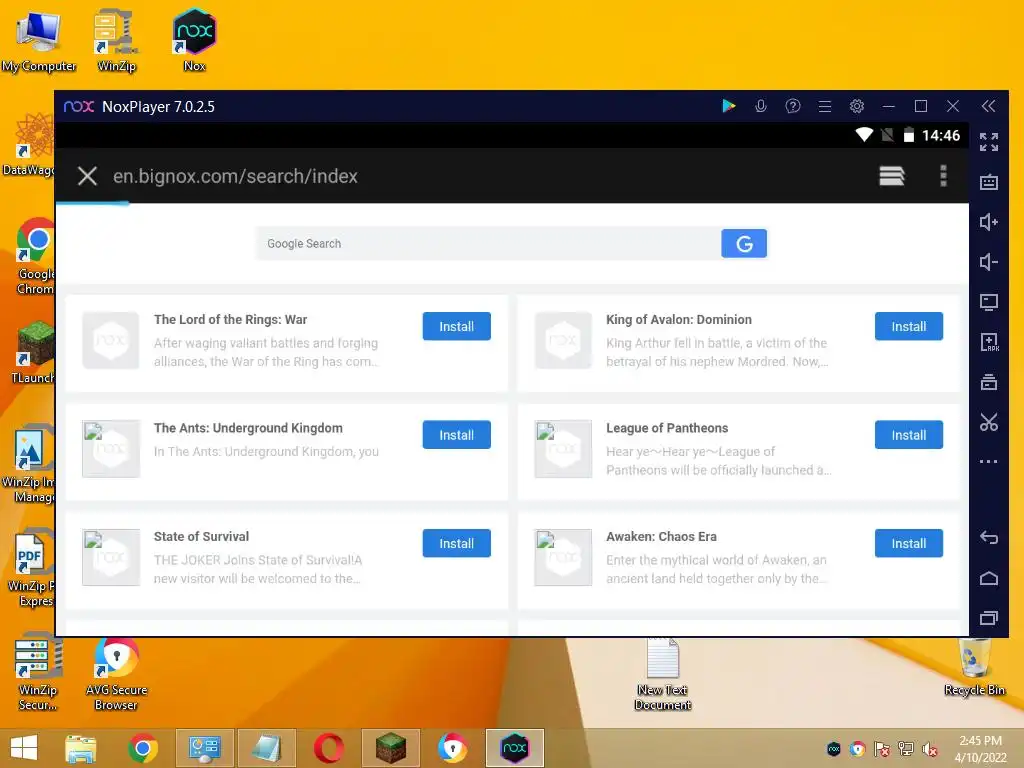Viewport: 1024px width, 768px height.
Task: Open NoxPlayer settings gear
Action: 857,106
